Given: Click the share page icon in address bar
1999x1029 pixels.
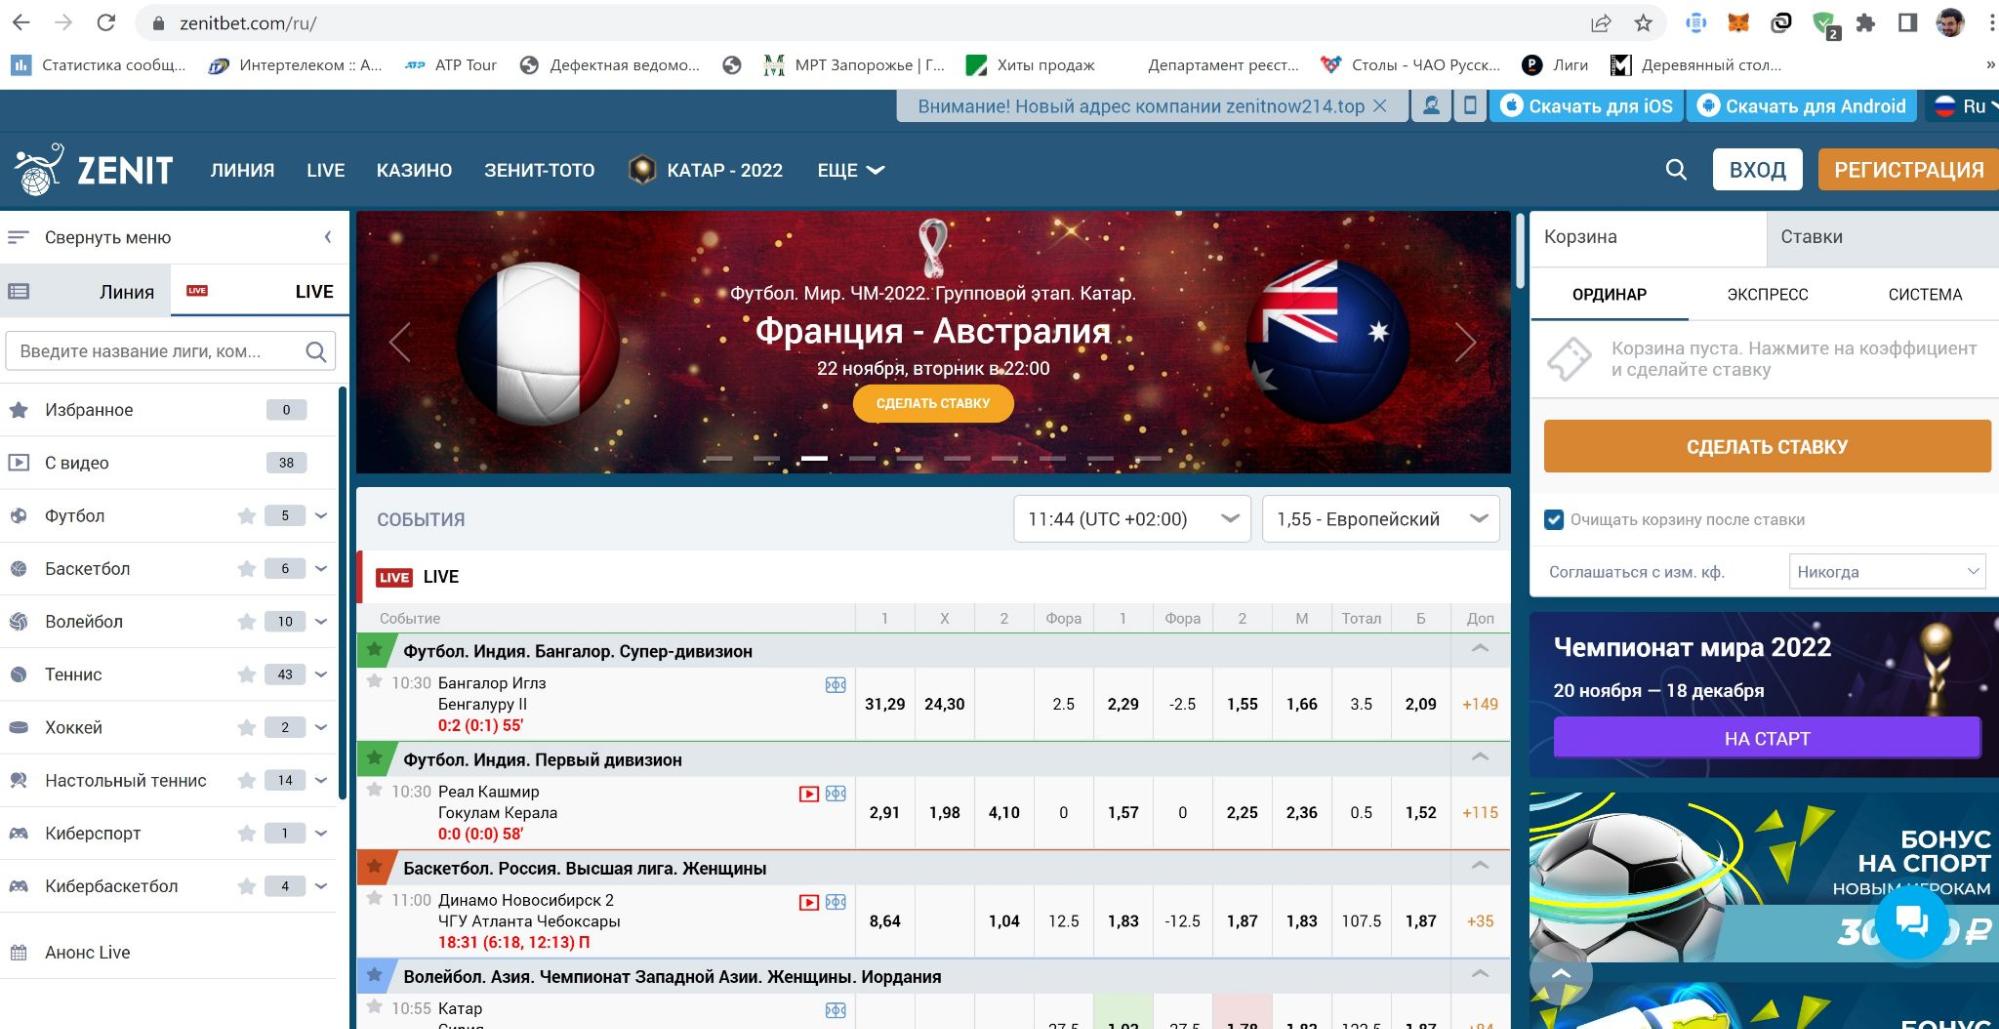Looking at the screenshot, I should tap(1601, 22).
